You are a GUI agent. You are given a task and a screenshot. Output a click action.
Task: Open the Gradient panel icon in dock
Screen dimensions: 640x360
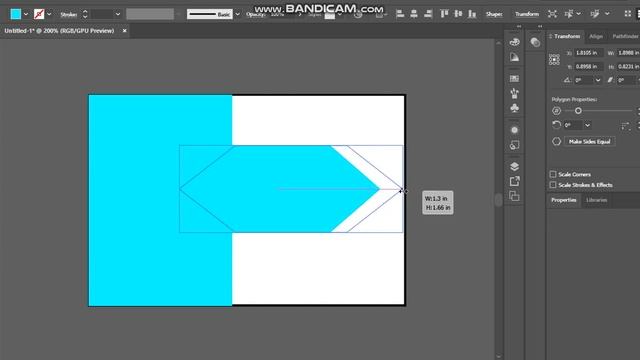pyautogui.click(x=514, y=57)
